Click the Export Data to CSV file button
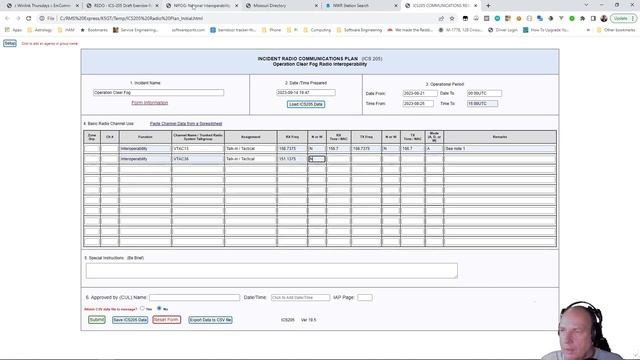640x360 pixels. tap(210, 320)
